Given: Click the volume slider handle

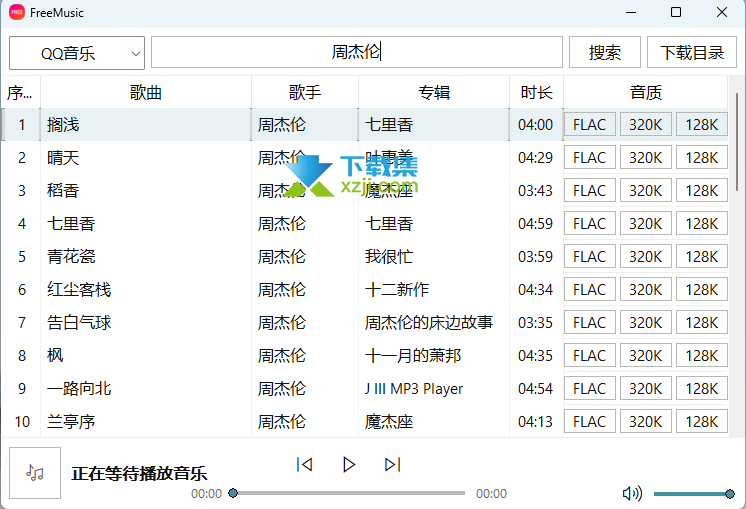Looking at the screenshot, I should click(730, 494).
